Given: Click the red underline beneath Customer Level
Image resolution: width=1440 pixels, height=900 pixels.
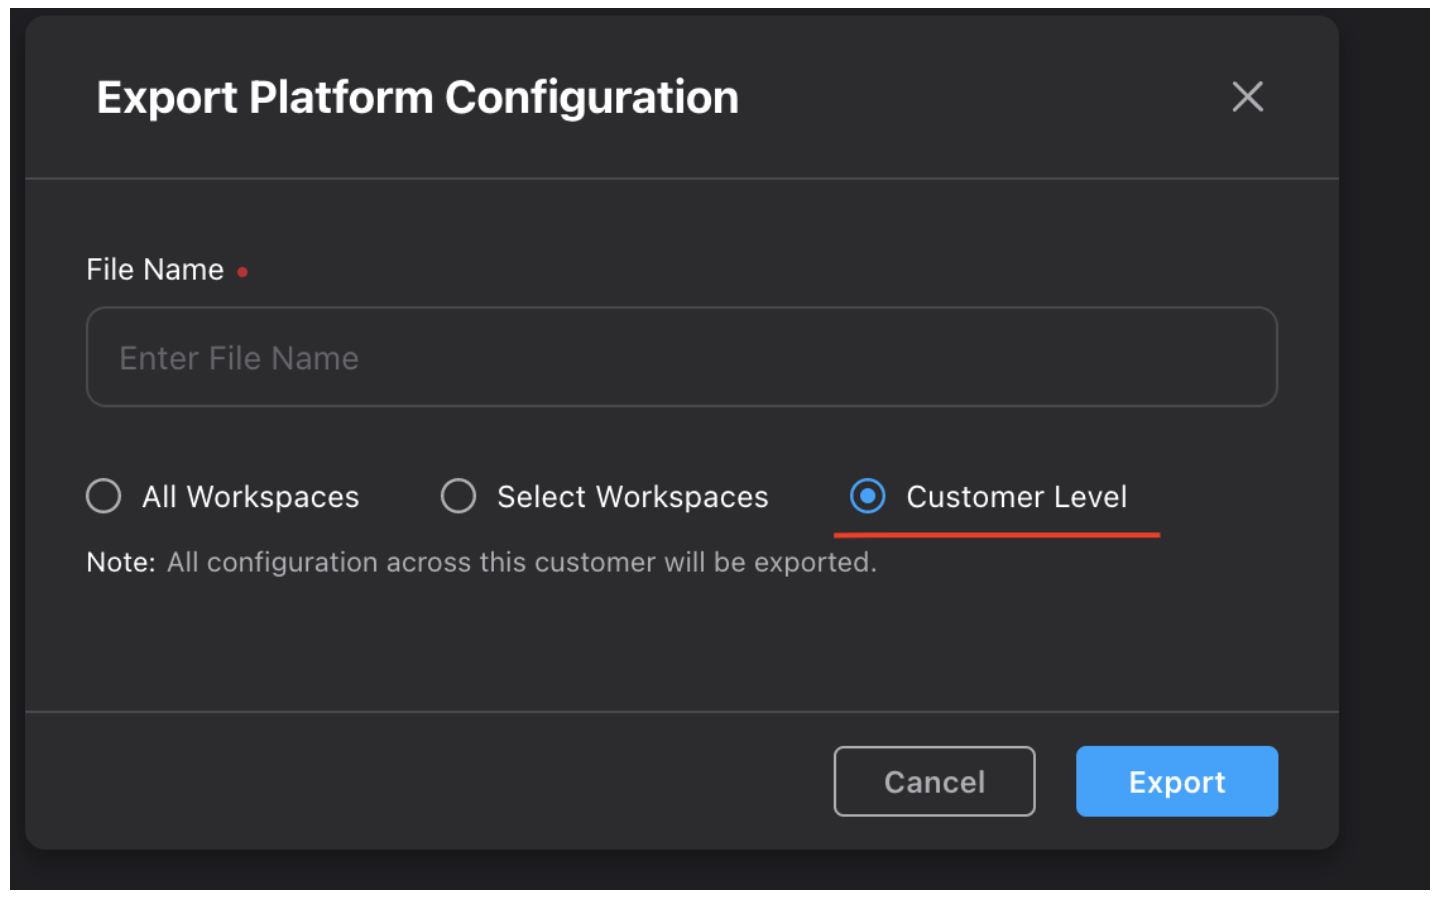Looking at the screenshot, I should (996, 535).
